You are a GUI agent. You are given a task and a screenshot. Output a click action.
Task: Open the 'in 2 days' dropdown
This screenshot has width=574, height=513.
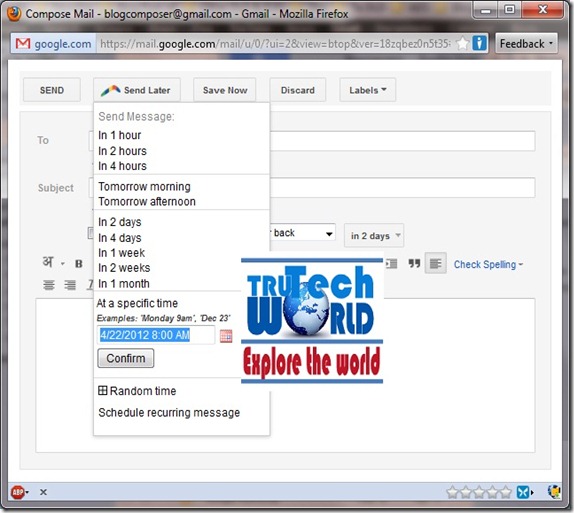(374, 235)
